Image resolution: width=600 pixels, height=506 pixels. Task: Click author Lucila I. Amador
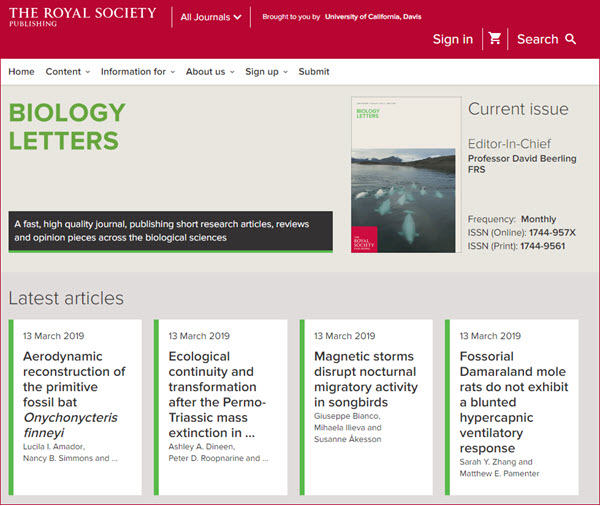pyautogui.click(x=54, y=447)
